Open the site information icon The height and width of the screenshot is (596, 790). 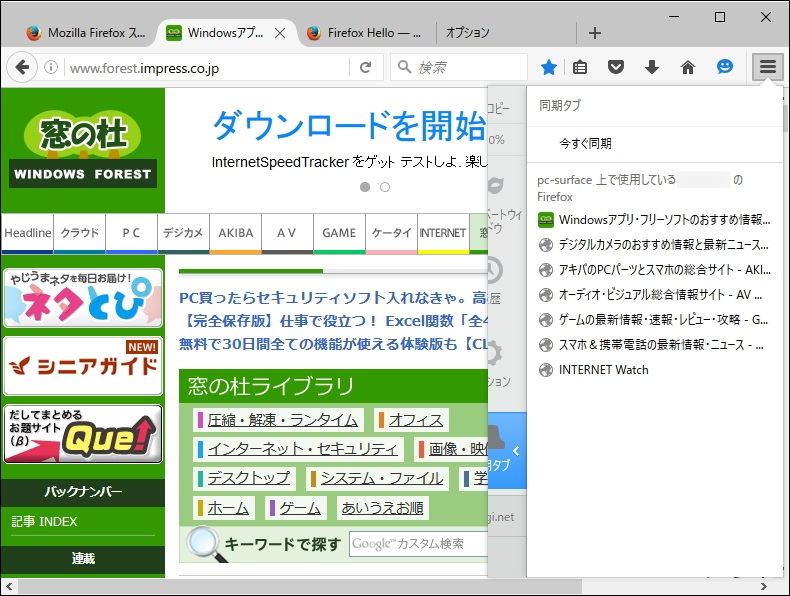(51, 67)
